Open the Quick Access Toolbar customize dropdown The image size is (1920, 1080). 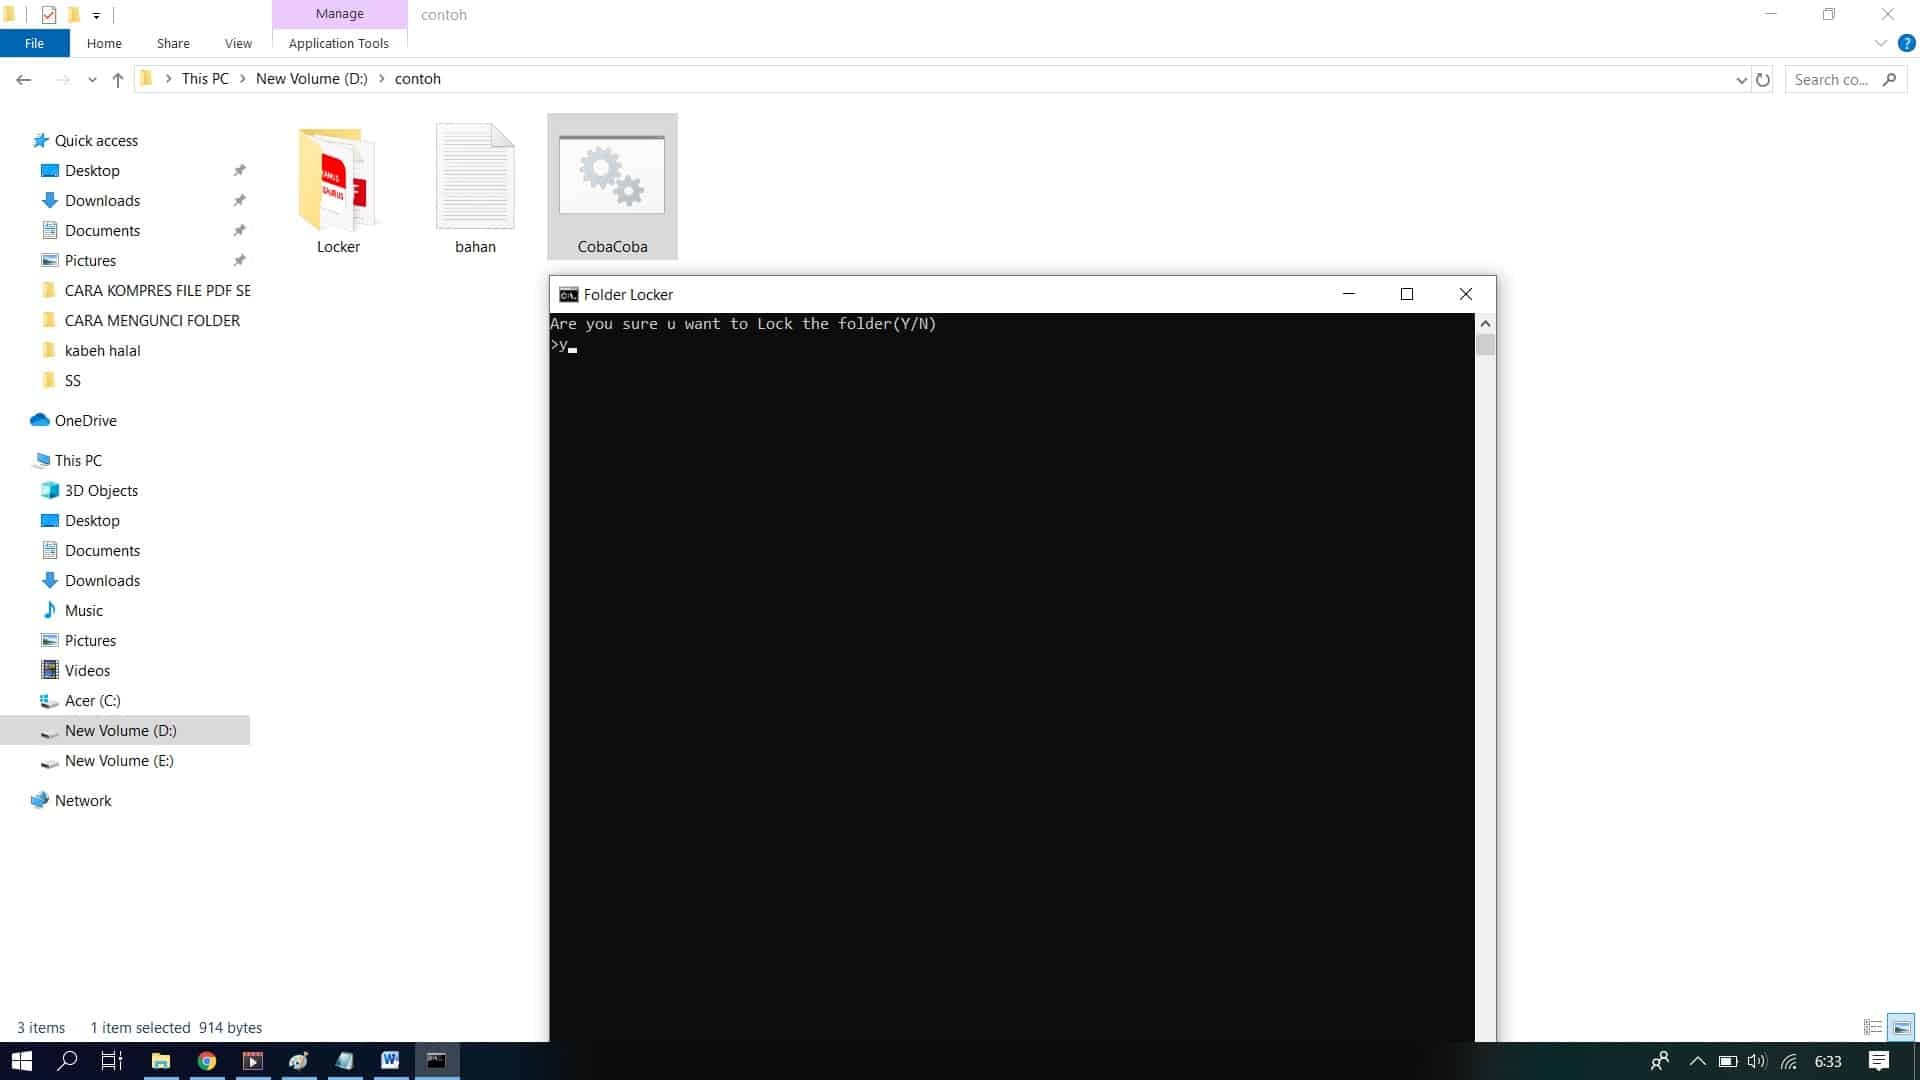[96, 15]
